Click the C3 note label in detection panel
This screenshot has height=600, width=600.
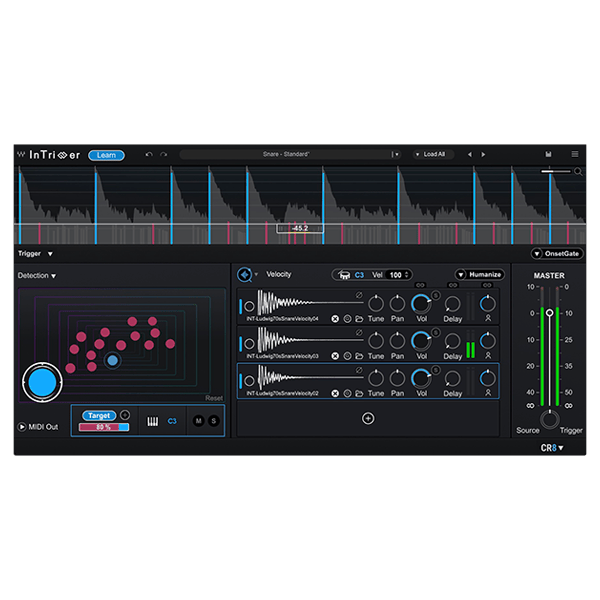[x=172, y=421]
